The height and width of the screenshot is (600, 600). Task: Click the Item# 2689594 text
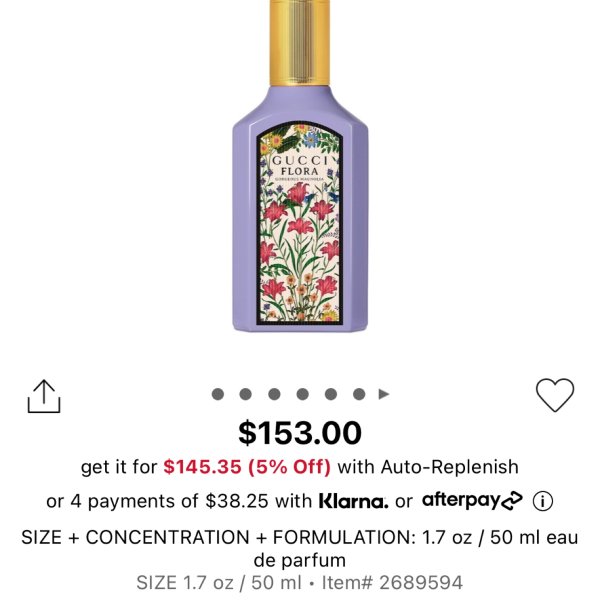click(392, 583)
